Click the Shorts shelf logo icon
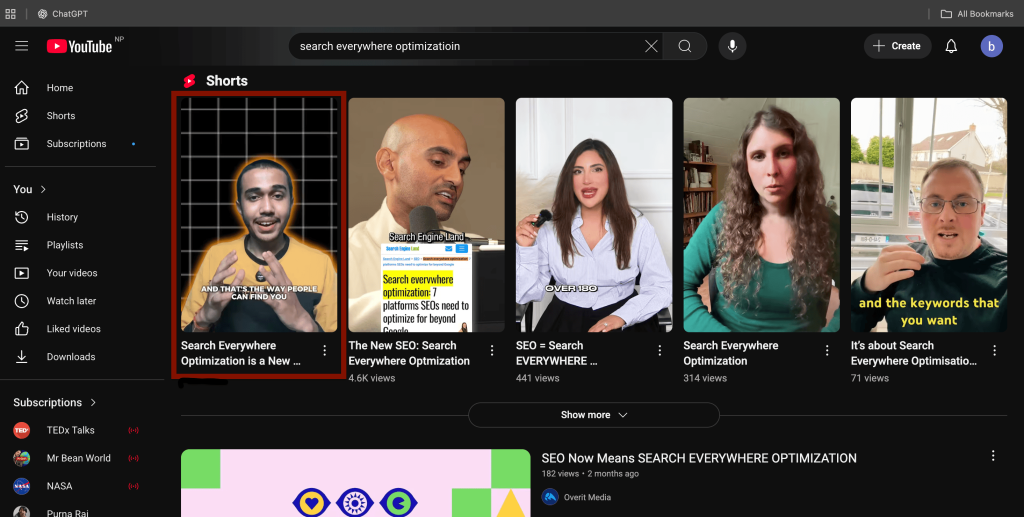Viewport: 1024px width, 517px height. (x=189, y=81)
